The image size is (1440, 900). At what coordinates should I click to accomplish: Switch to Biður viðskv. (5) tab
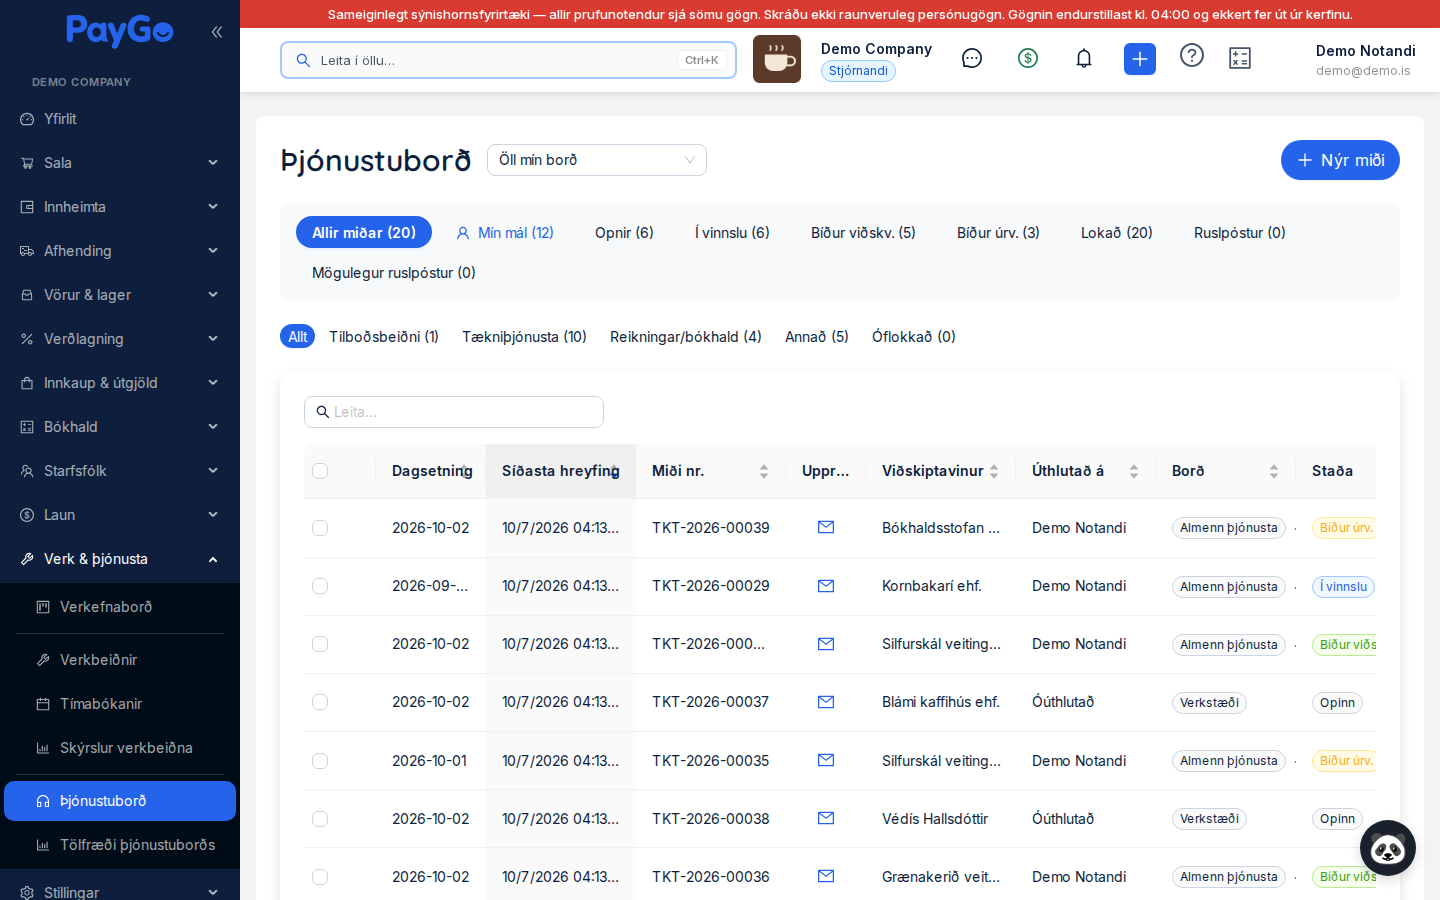pyautogui.click(x=863, y=232)
